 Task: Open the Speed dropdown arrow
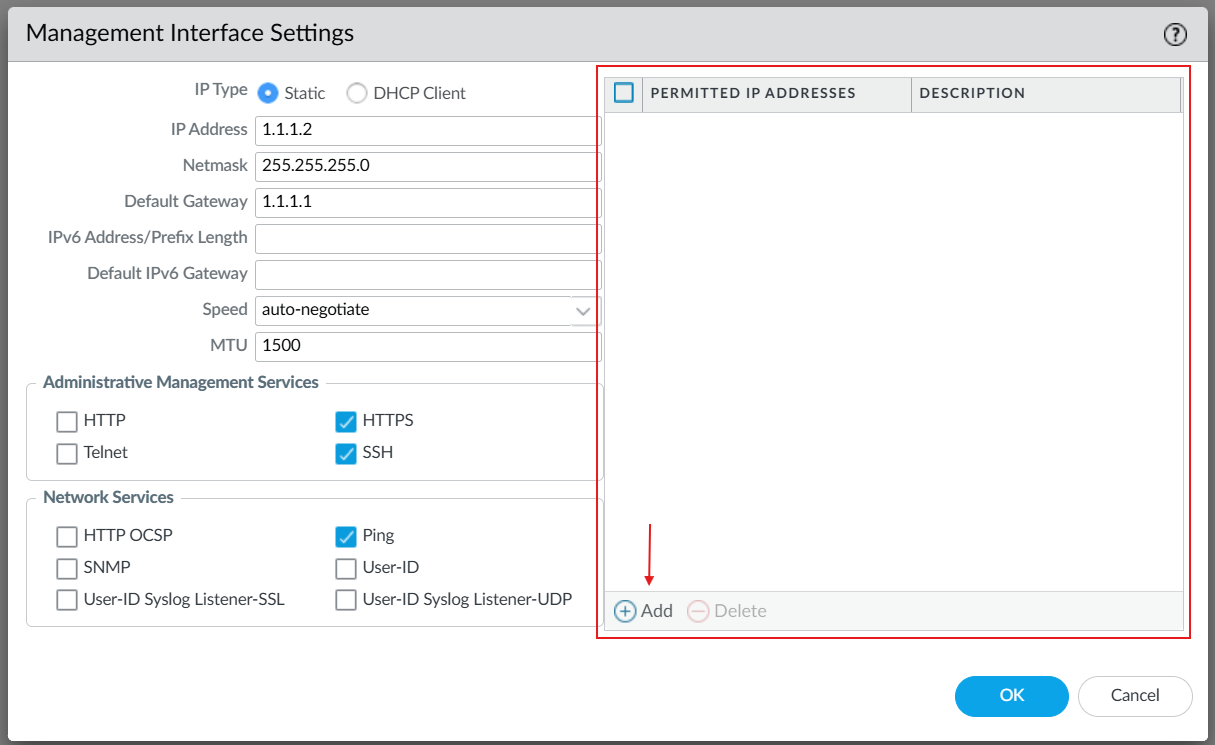pyautogui.click(x=584, y=310)
